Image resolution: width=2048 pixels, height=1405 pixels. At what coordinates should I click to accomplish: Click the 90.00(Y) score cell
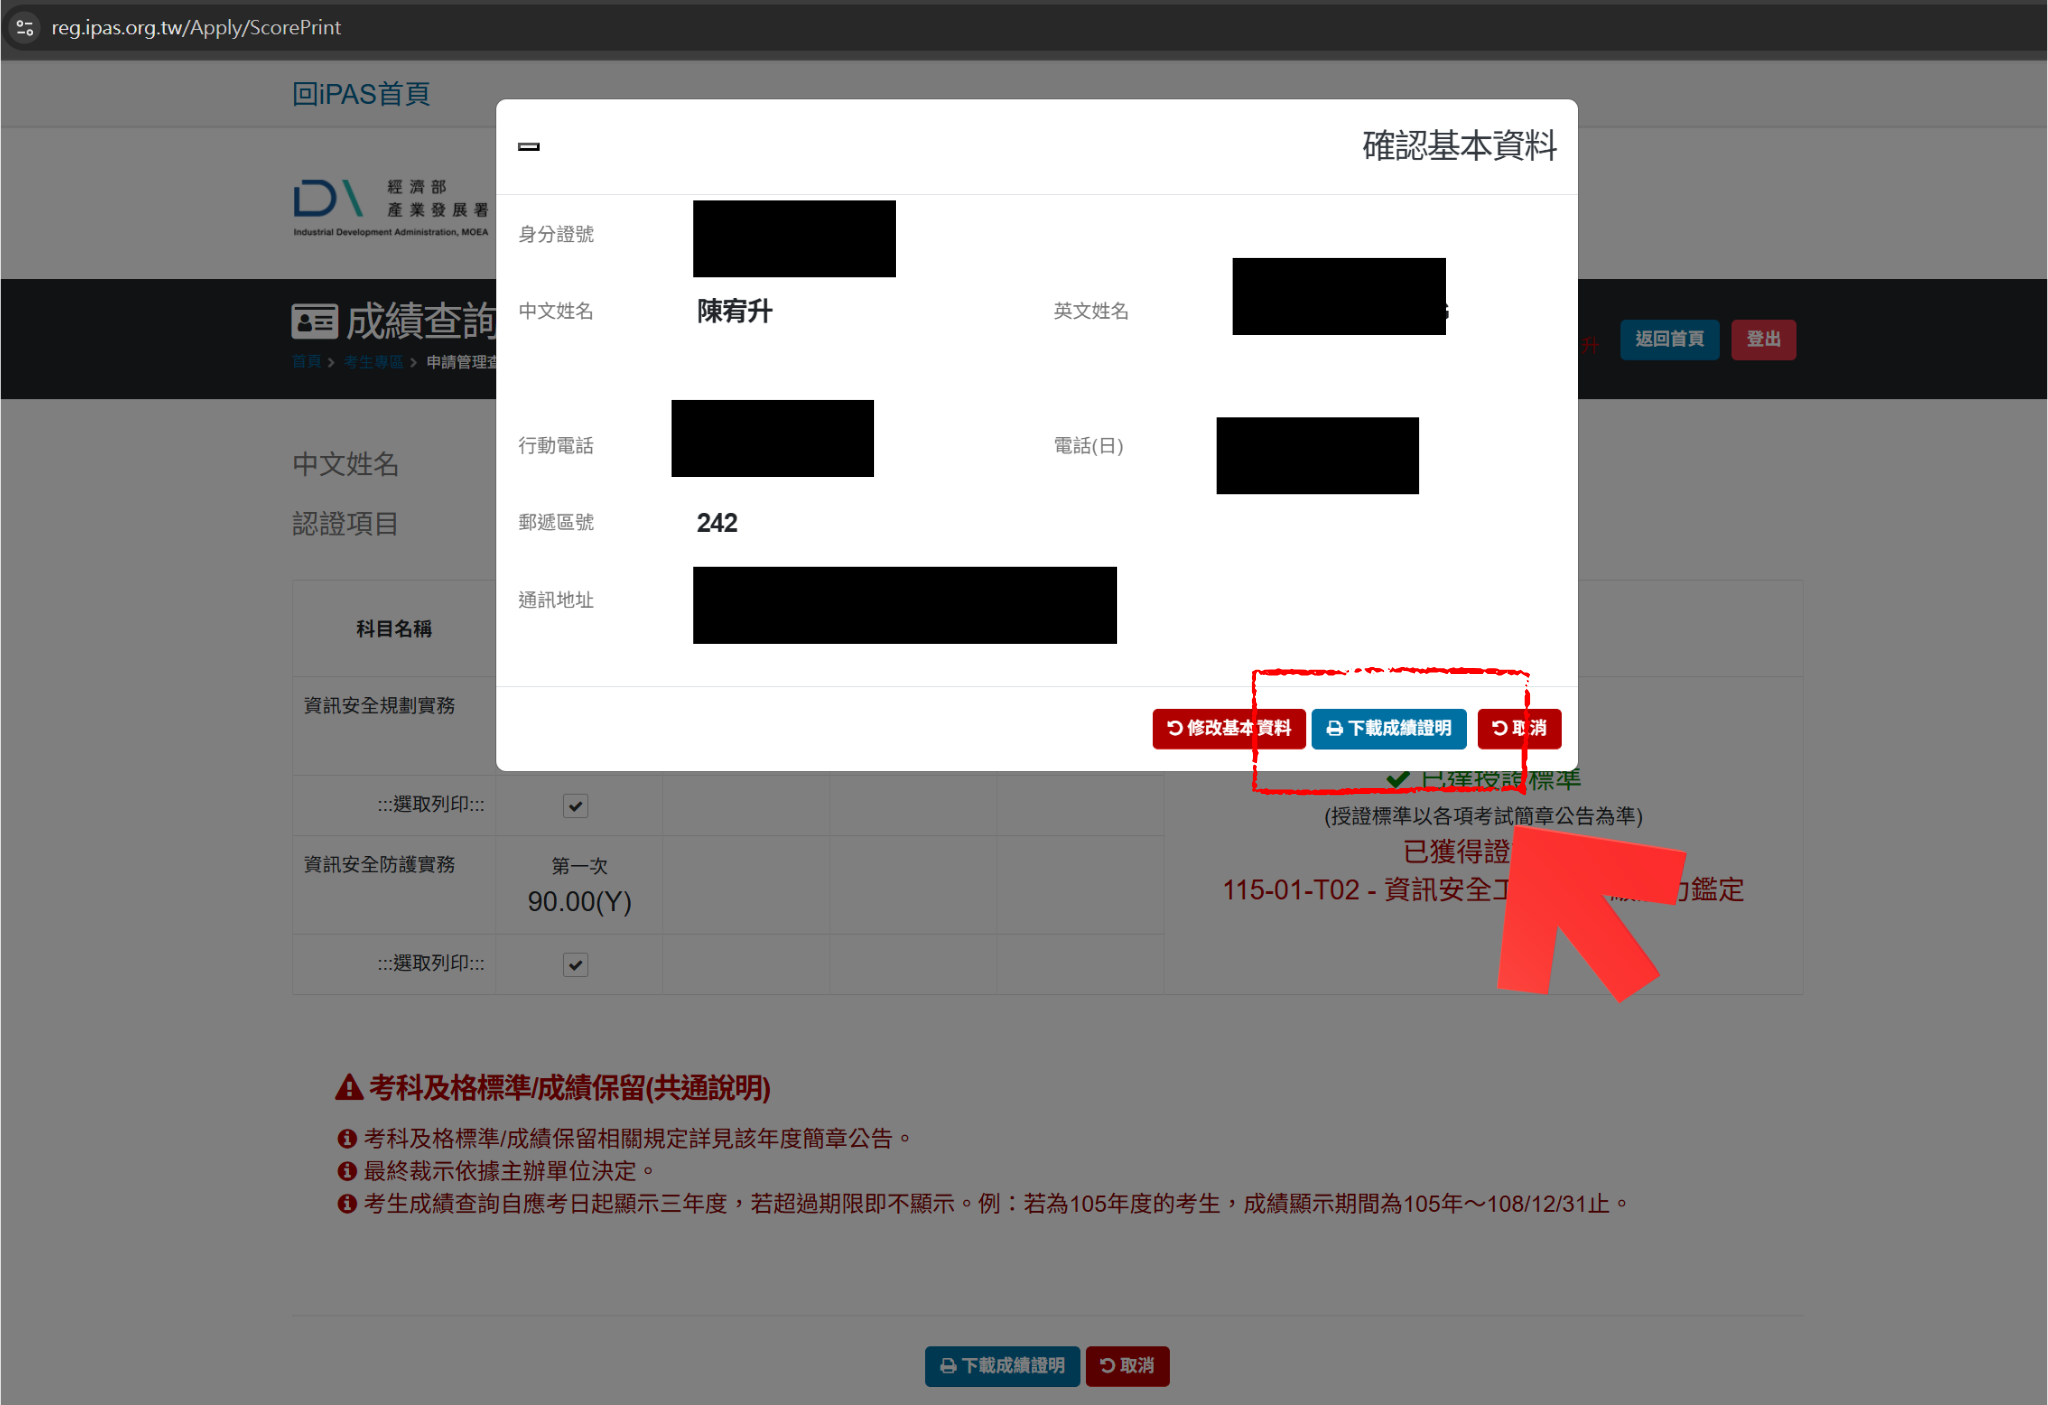point(579,902)
